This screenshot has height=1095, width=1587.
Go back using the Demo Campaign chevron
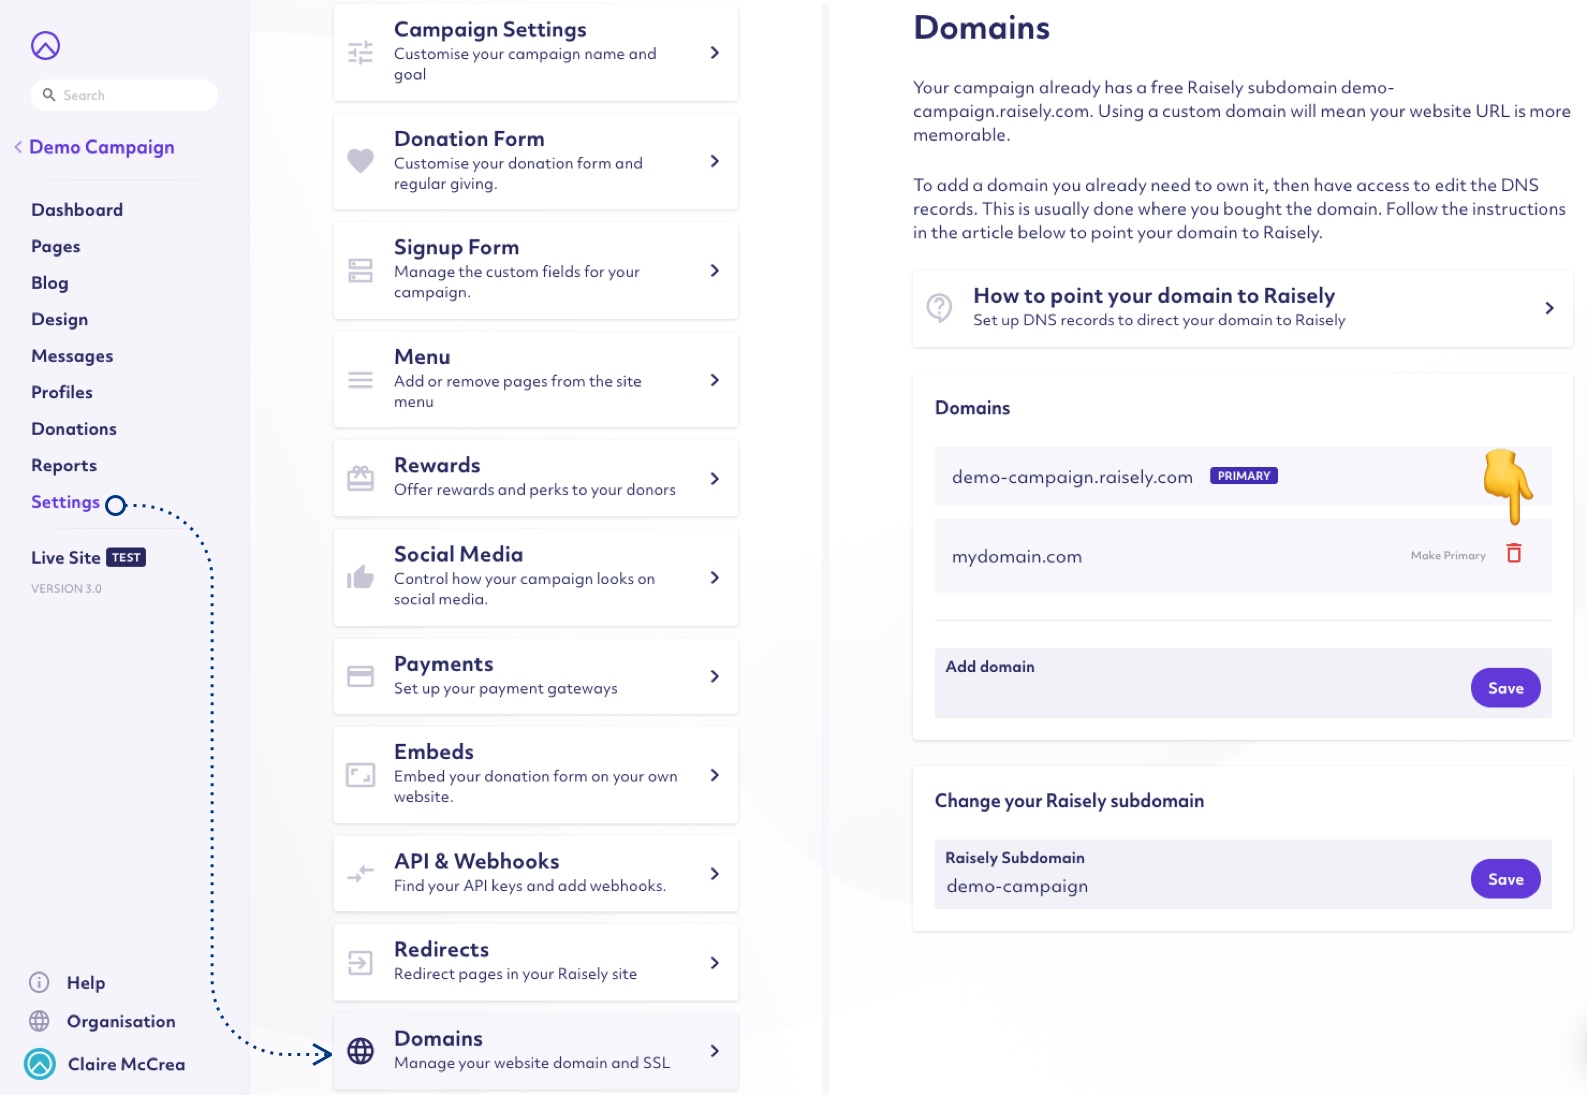click(x=18, y=147)
